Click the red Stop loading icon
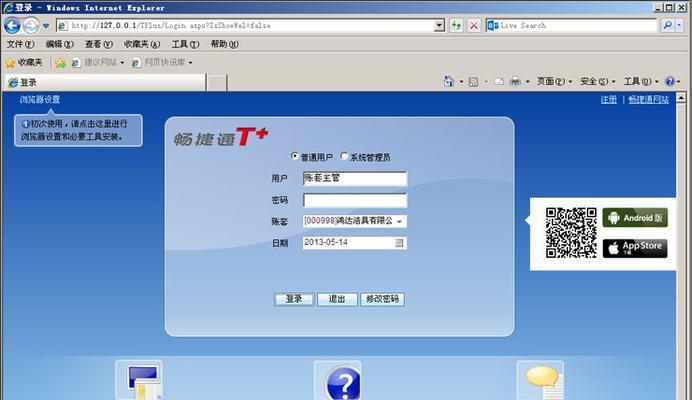Image resolution: width=692 pixels, height=400 pixels. point(474,26)
